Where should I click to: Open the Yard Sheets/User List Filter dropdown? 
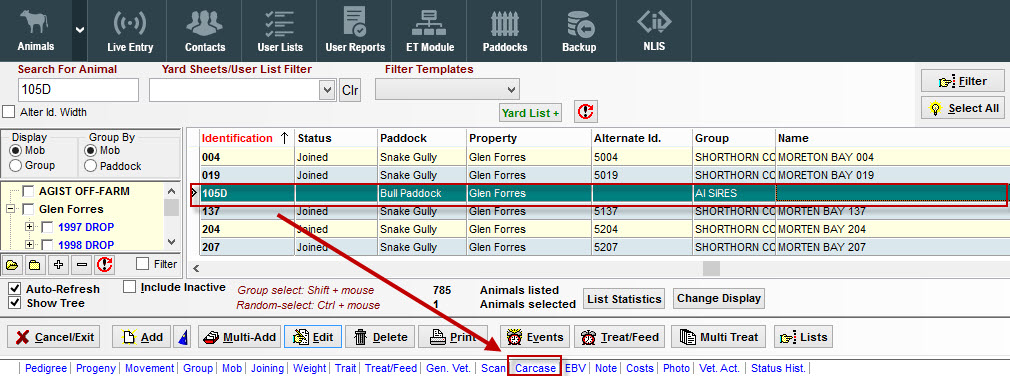[327, 90]
